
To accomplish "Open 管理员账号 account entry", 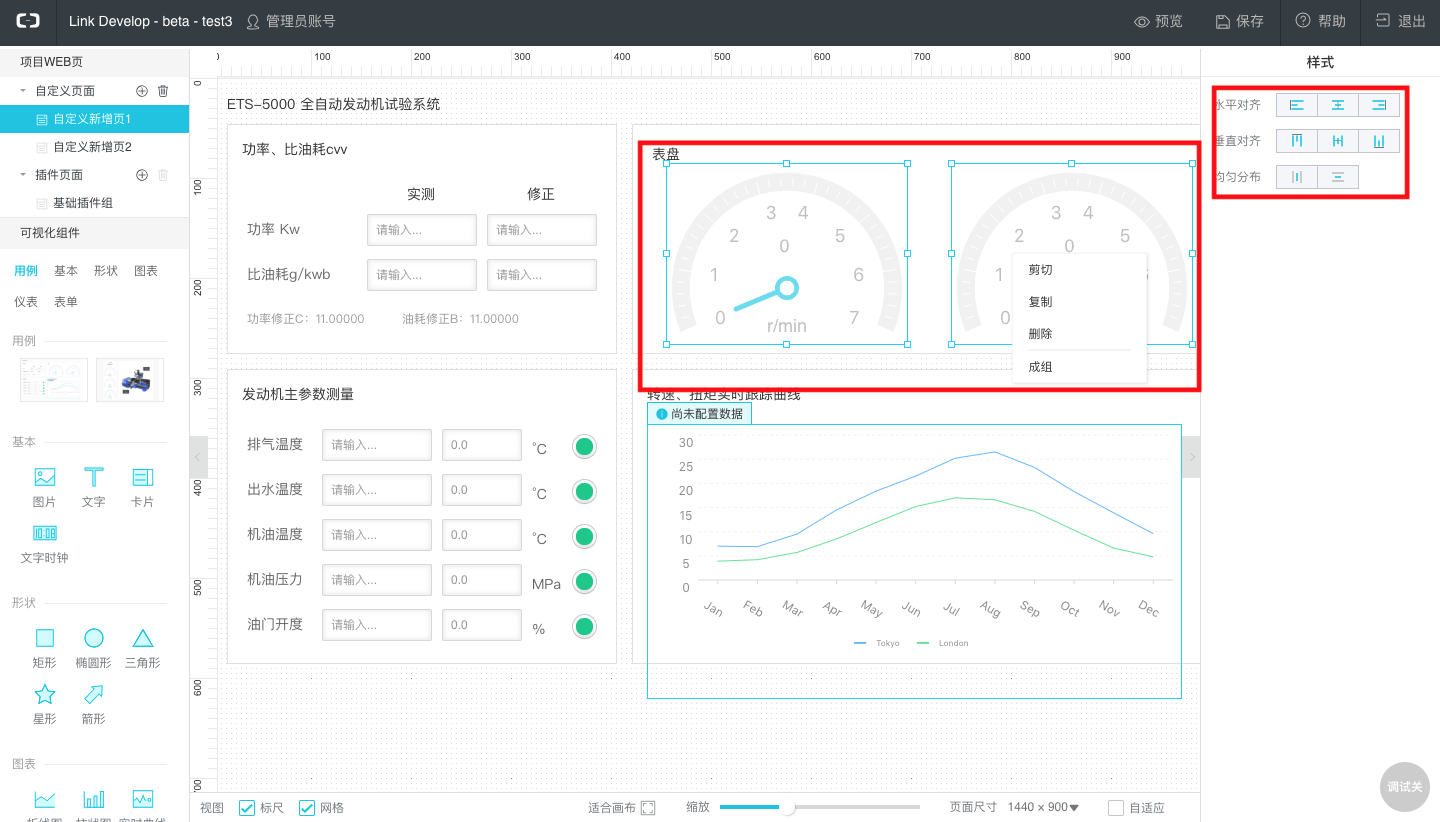I will (291, 21).
